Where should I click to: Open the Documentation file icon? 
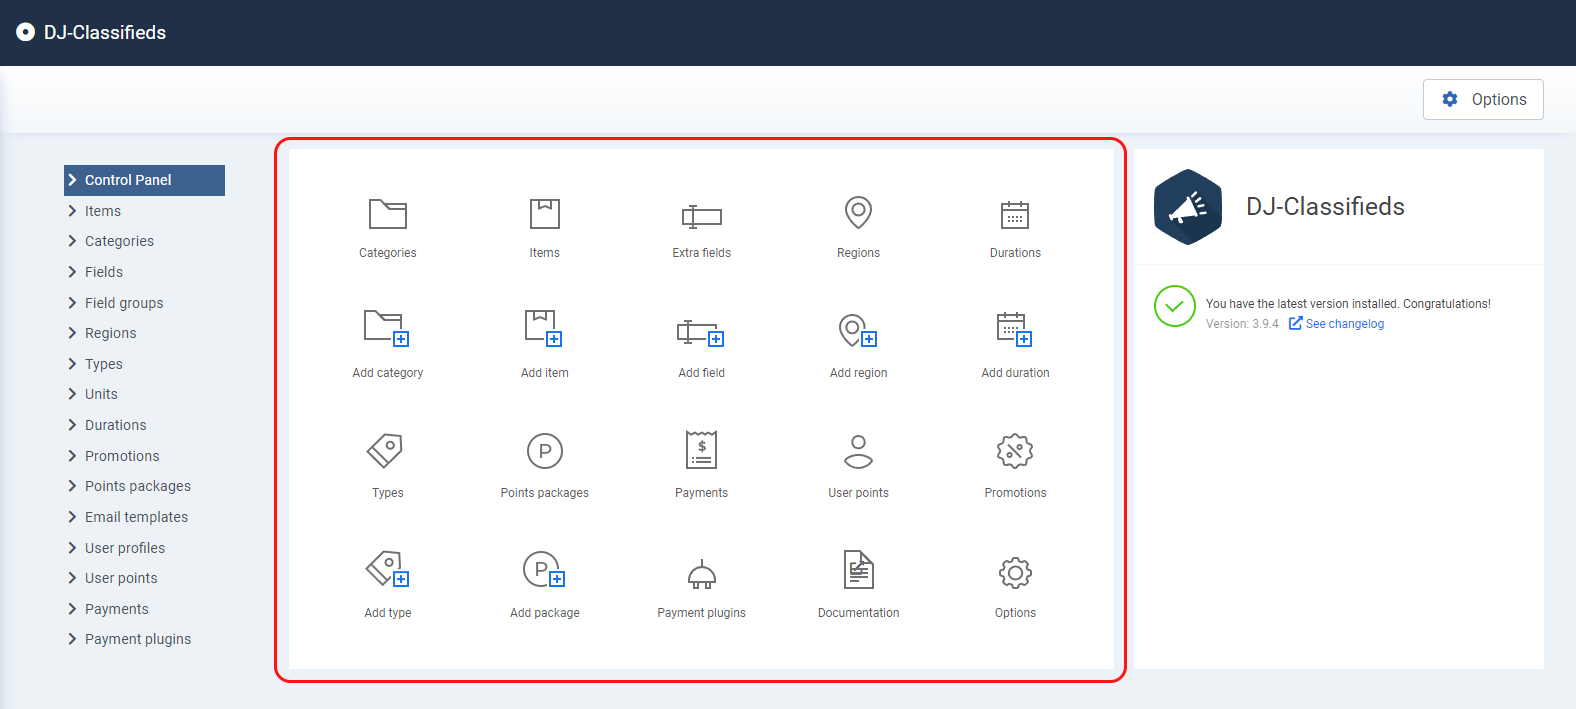pyautogui.click(x=859, y=570)
